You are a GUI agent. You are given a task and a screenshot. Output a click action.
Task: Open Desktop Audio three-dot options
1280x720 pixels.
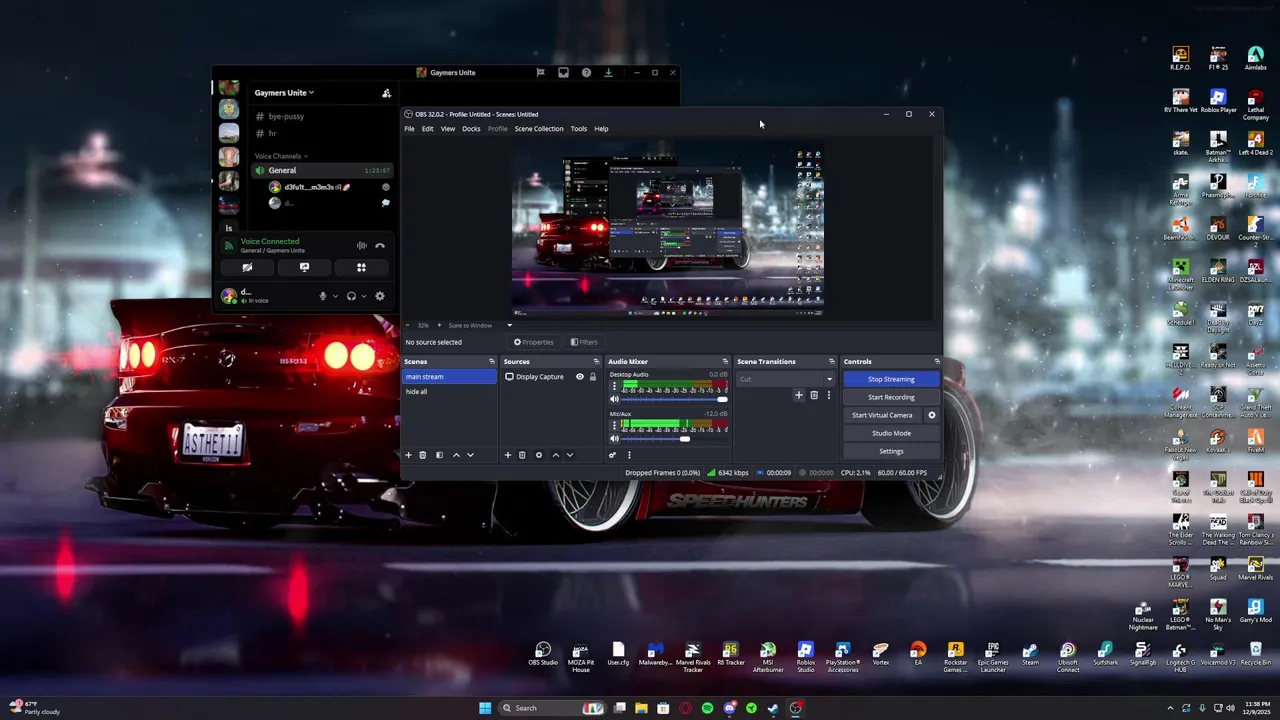614,387
